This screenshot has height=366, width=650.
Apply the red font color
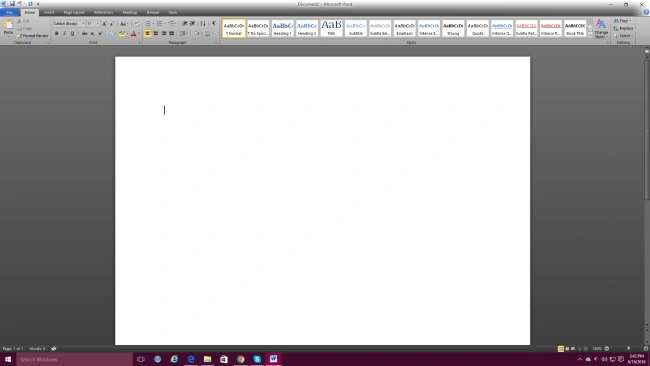click(133, 34)
